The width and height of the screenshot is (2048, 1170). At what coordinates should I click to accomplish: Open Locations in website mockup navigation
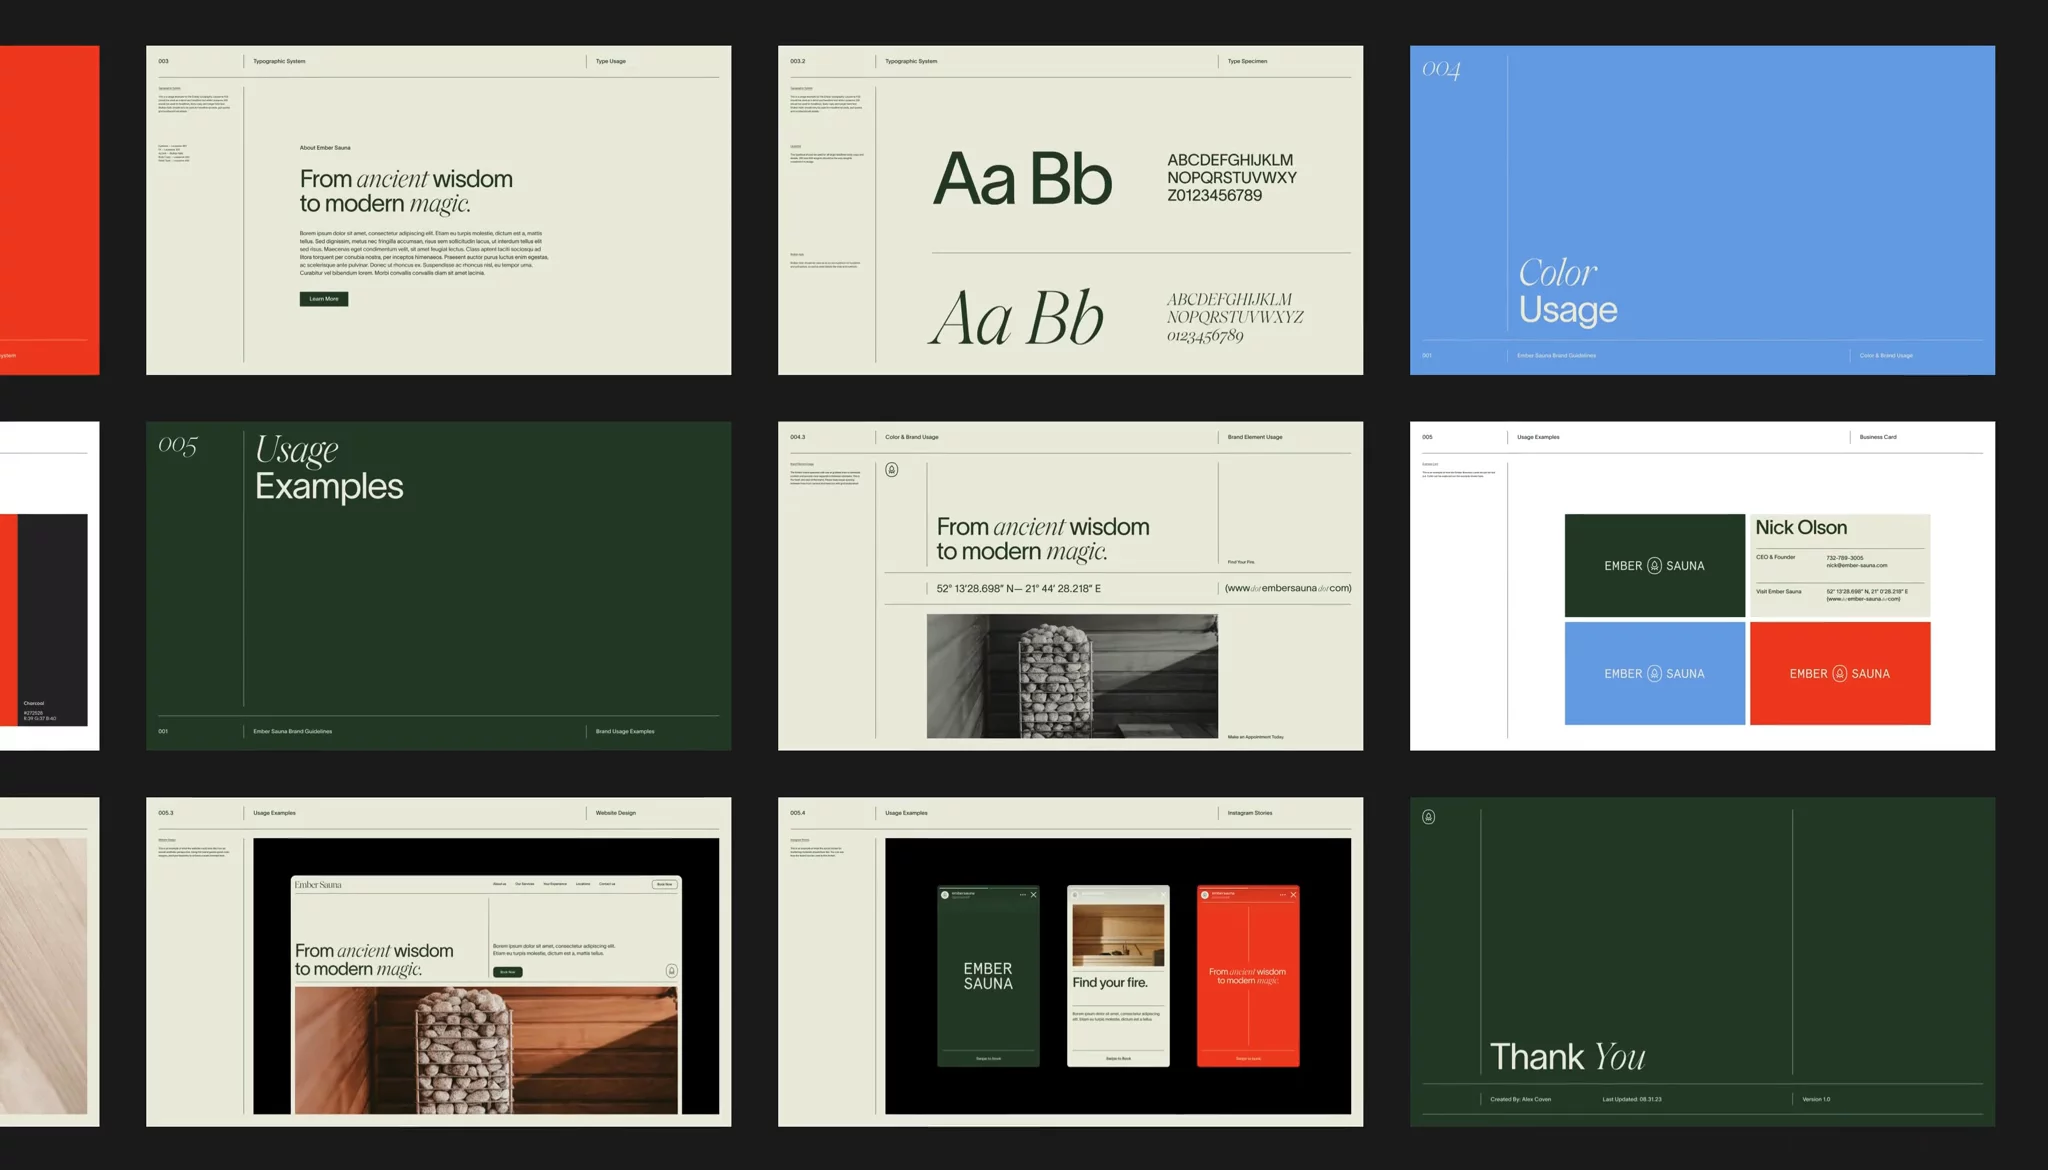pos(582,884)
